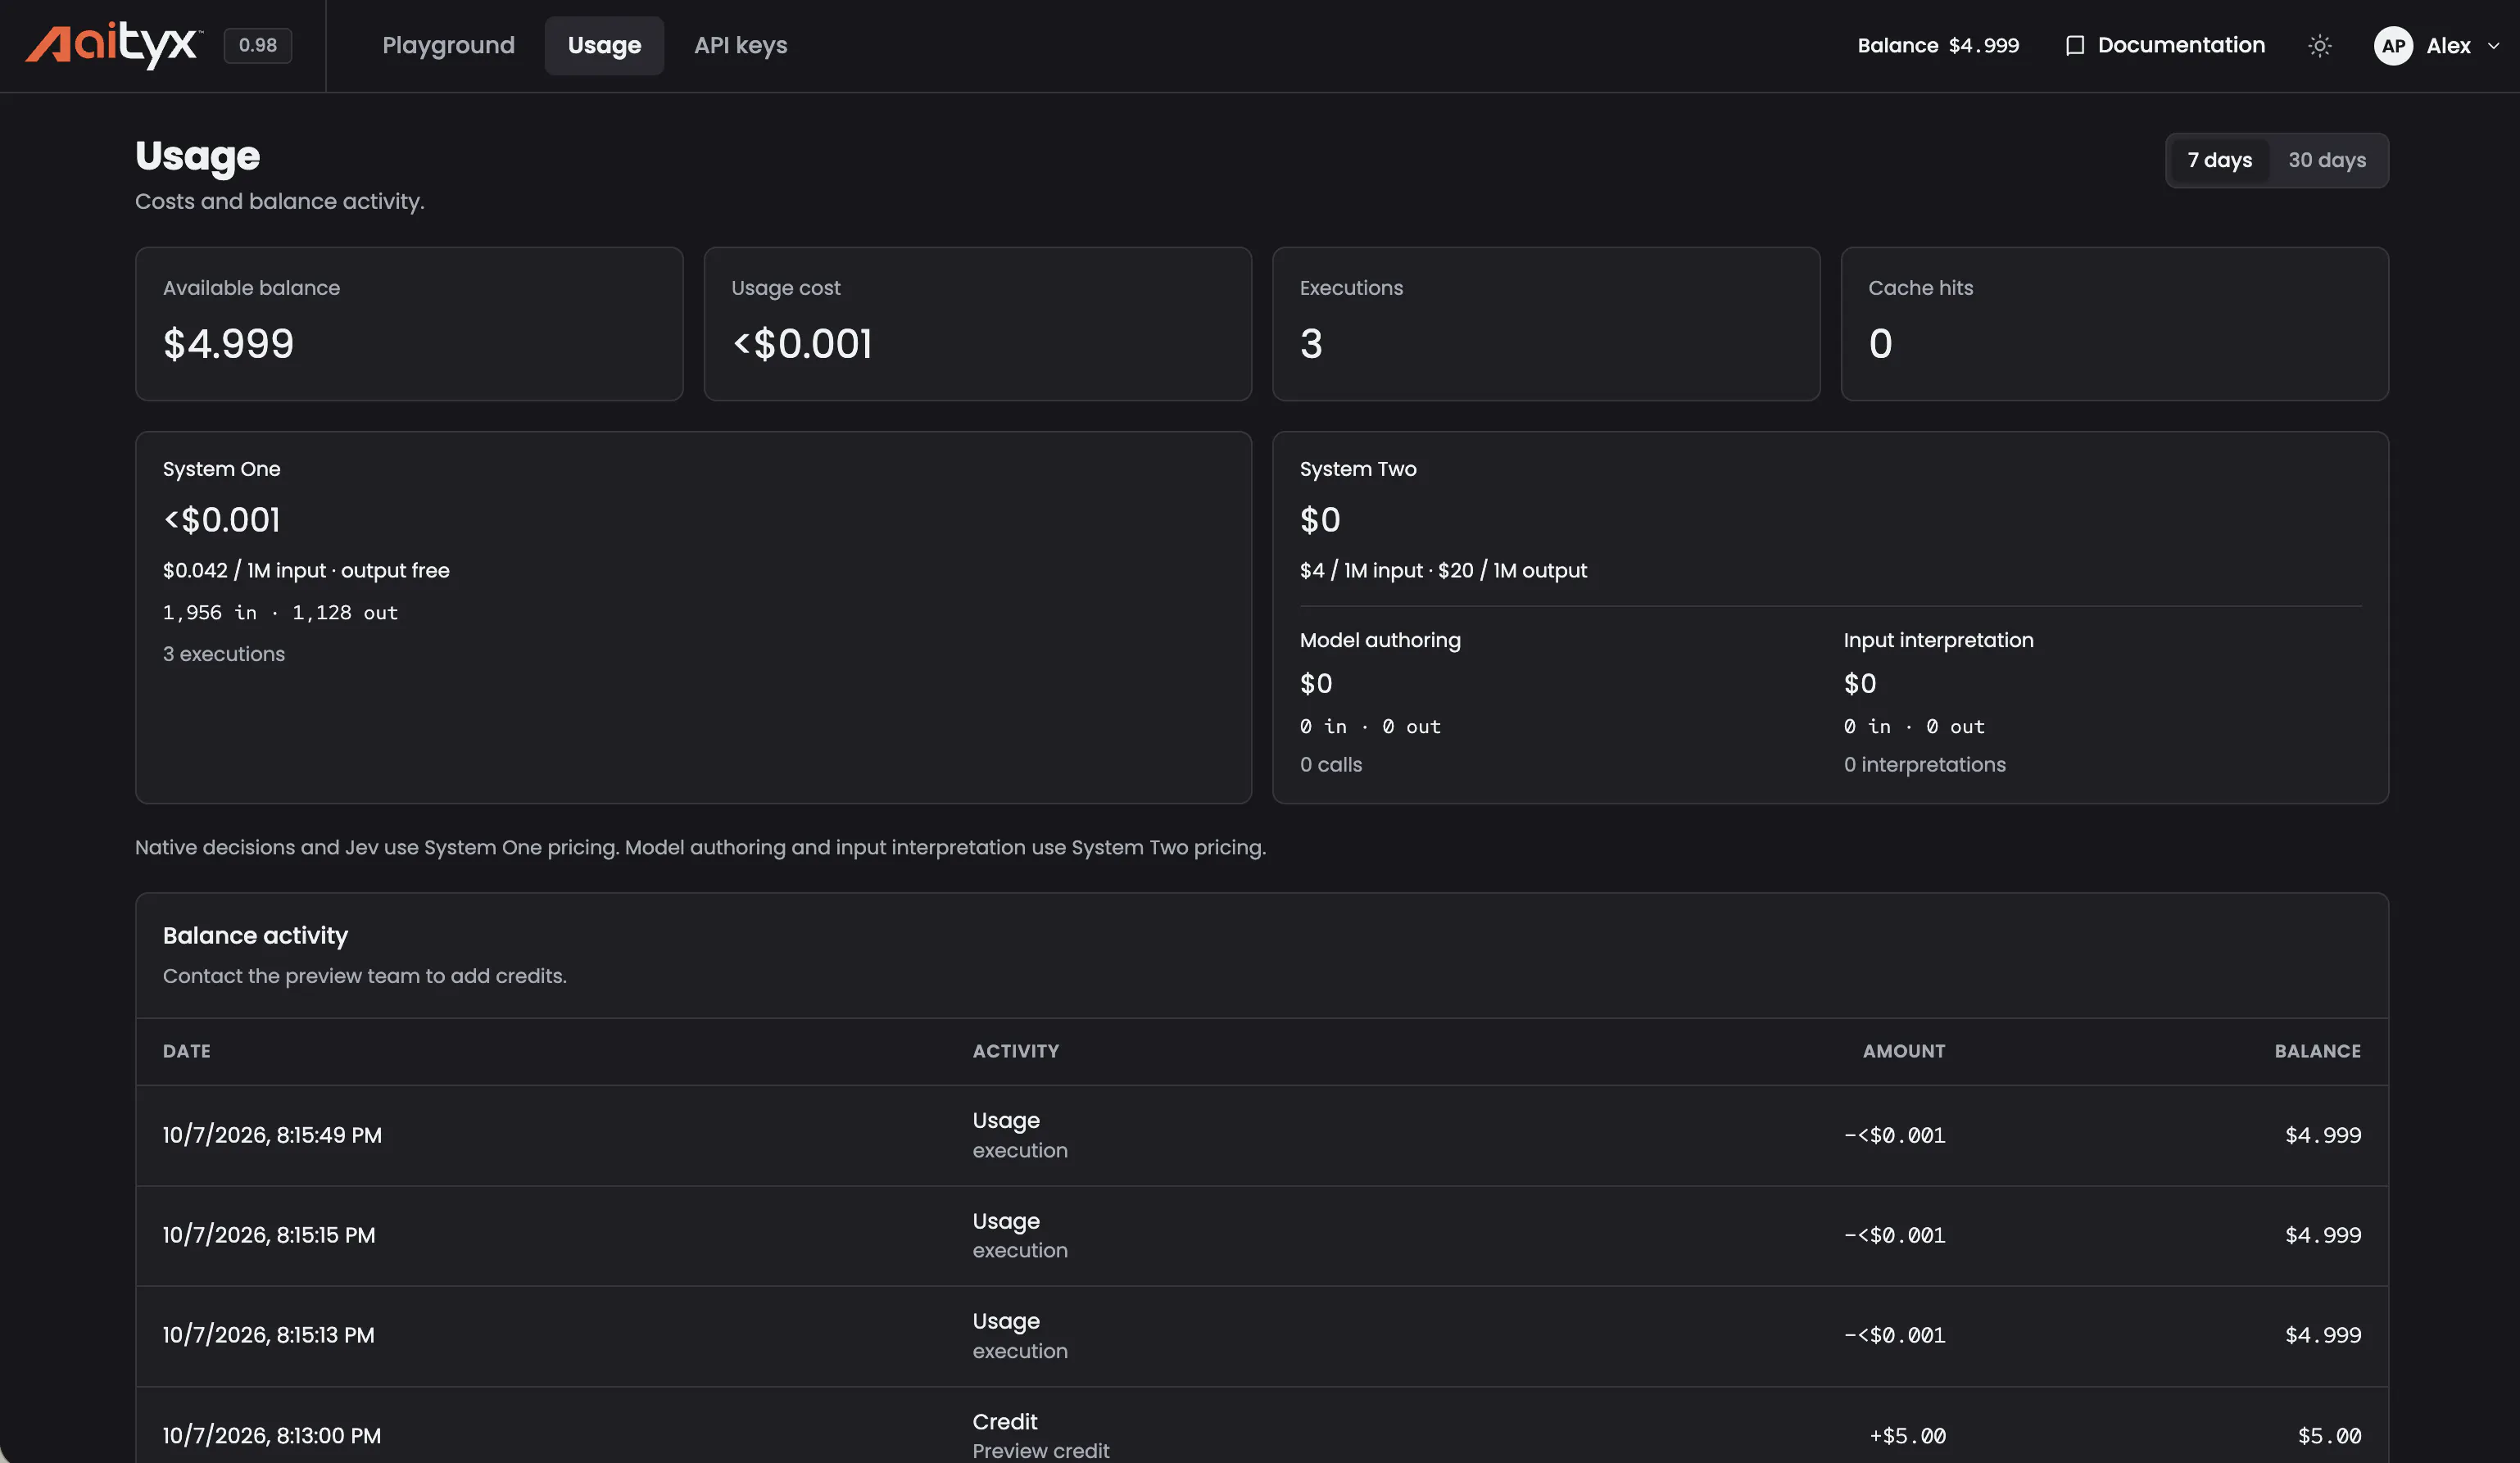Viewport: 2520px width, 1463px height.
Task: Switch range to 7 days
Action: [x=2220, y=160]
